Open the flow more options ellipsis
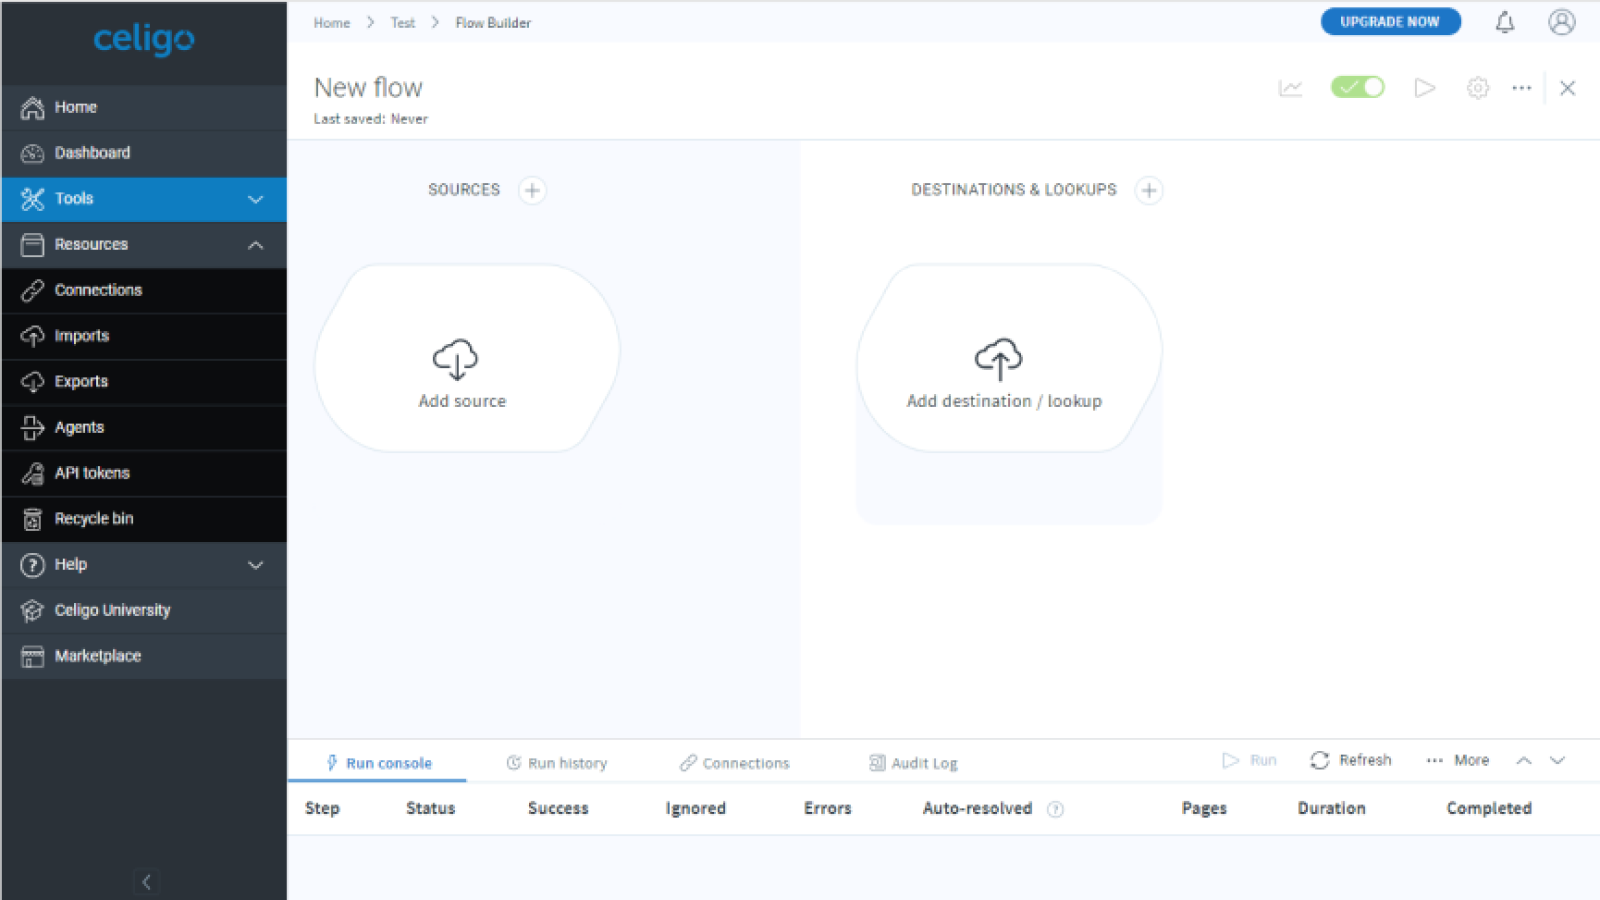The width and height of the screenshot is (1600, 900). 1522,88
